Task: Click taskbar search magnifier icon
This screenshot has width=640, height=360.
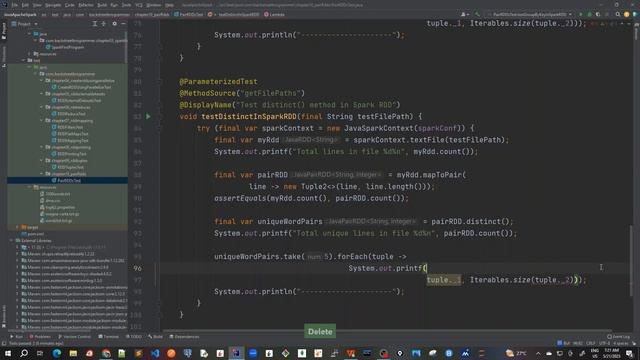Action: click(x=24, y=353)
